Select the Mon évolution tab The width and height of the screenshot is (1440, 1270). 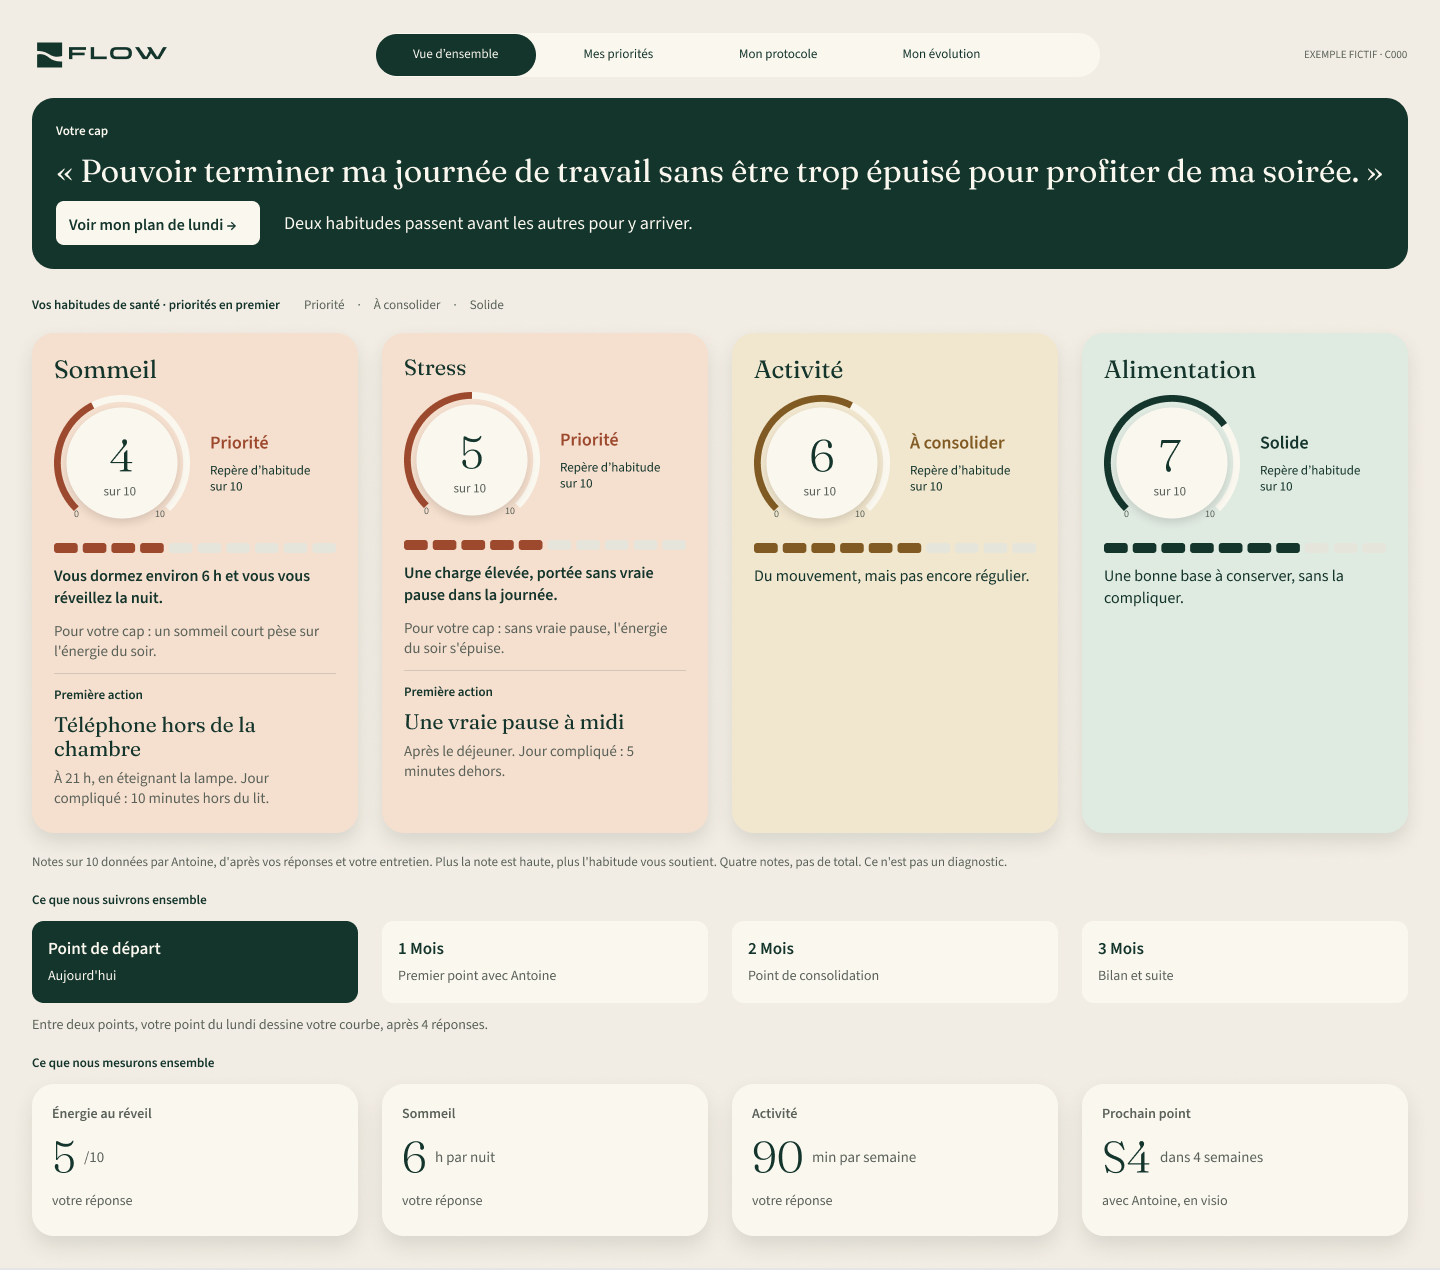point(941,54)
